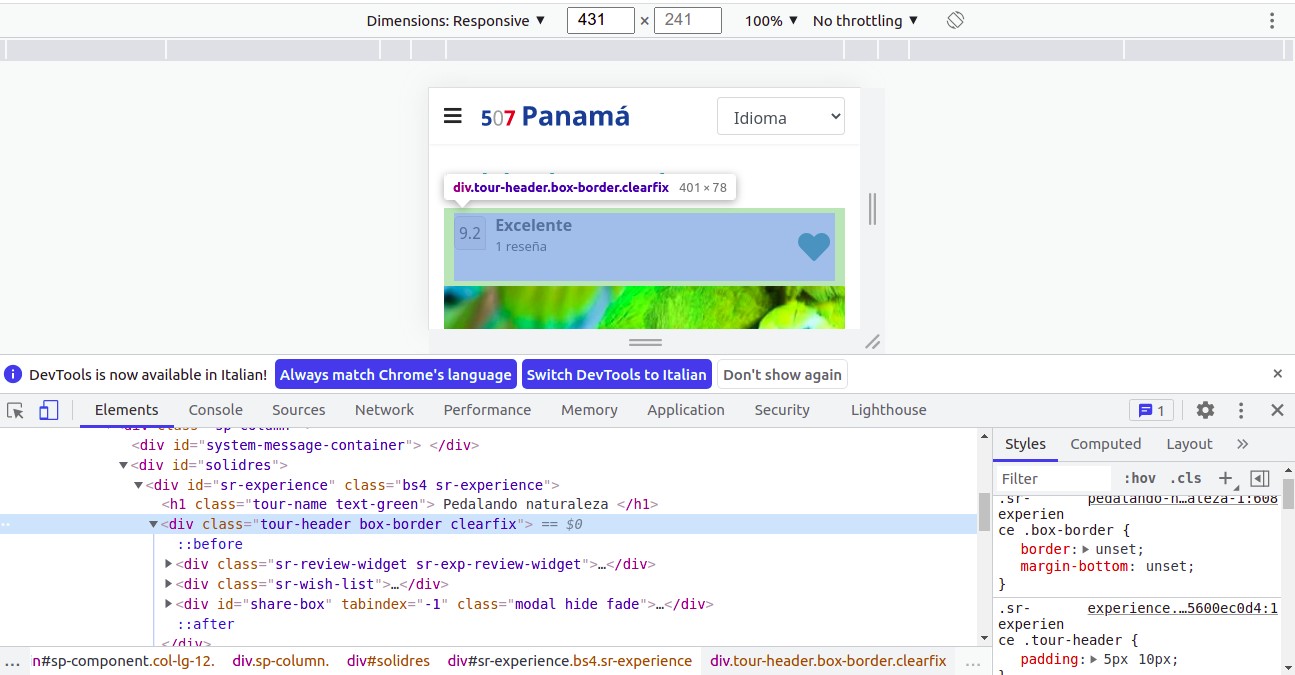Open the device toolbar three-dot menu
The height and width of the screenshot is (675, 1295).
pyautogui.click(x=1272, y=20)
